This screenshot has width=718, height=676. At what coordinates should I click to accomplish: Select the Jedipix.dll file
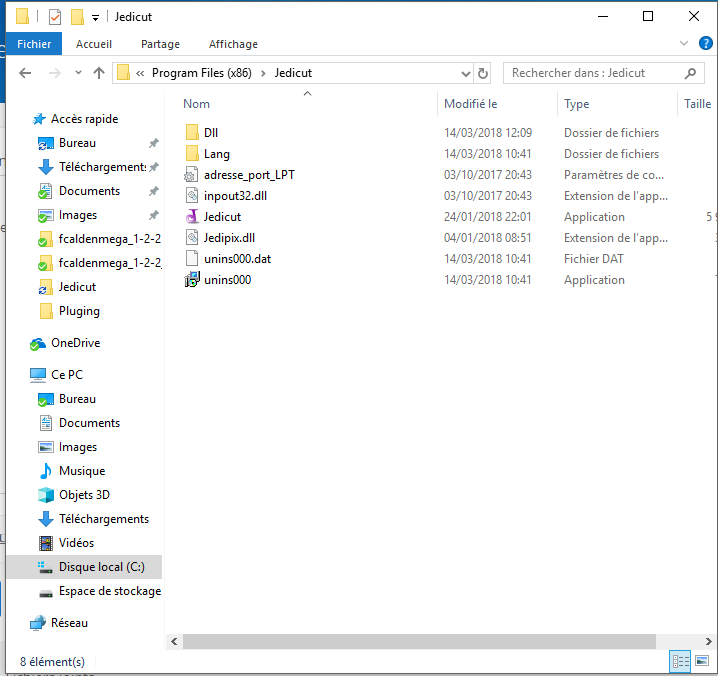[x=228, y=238]
